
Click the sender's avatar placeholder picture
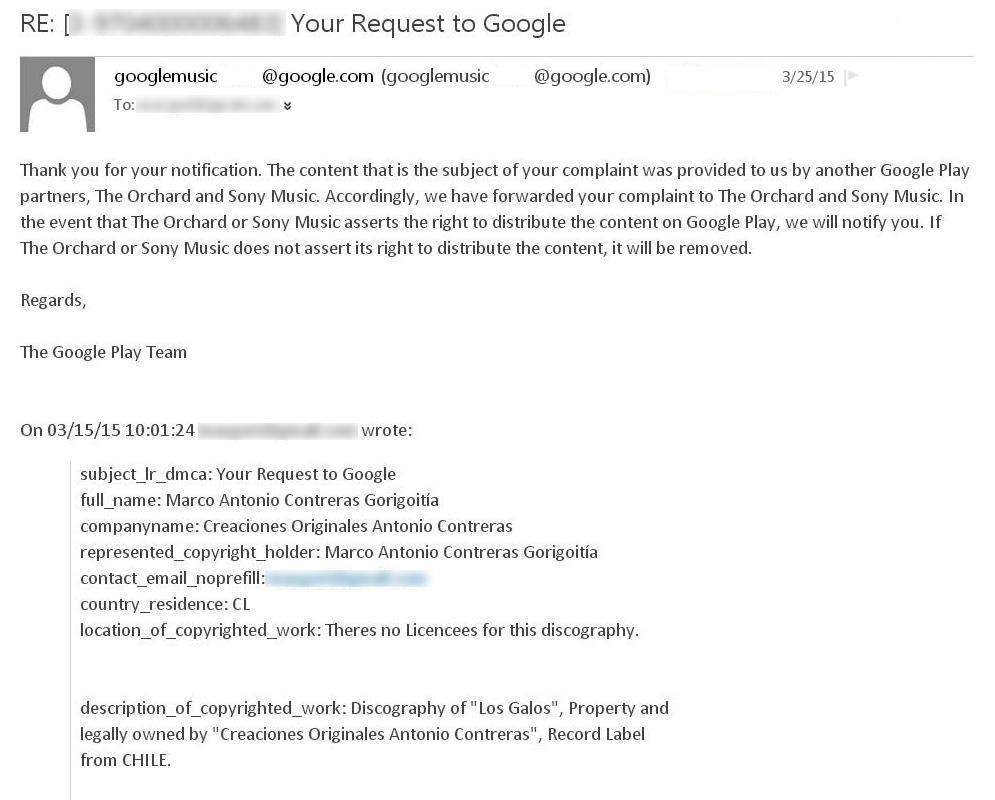pos(57,94)
